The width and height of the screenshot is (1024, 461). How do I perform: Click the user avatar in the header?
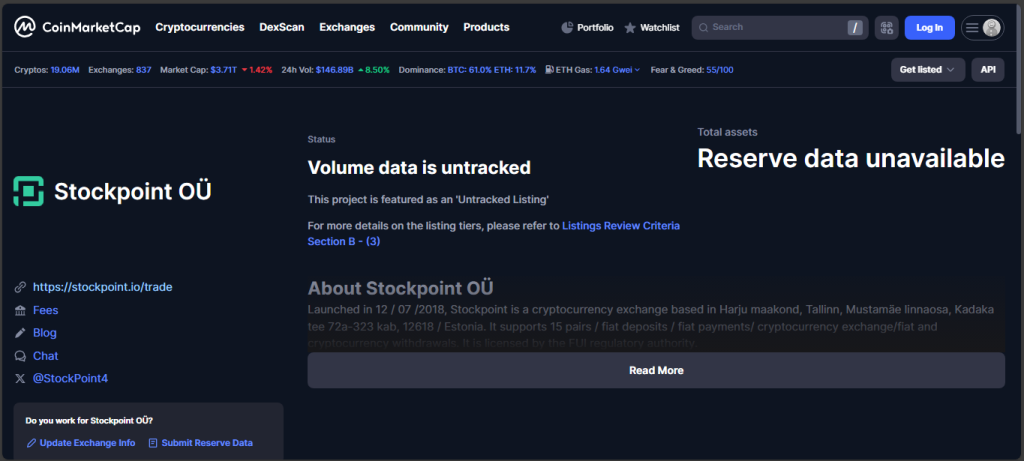pyautogui.click(x=991, y=28)
